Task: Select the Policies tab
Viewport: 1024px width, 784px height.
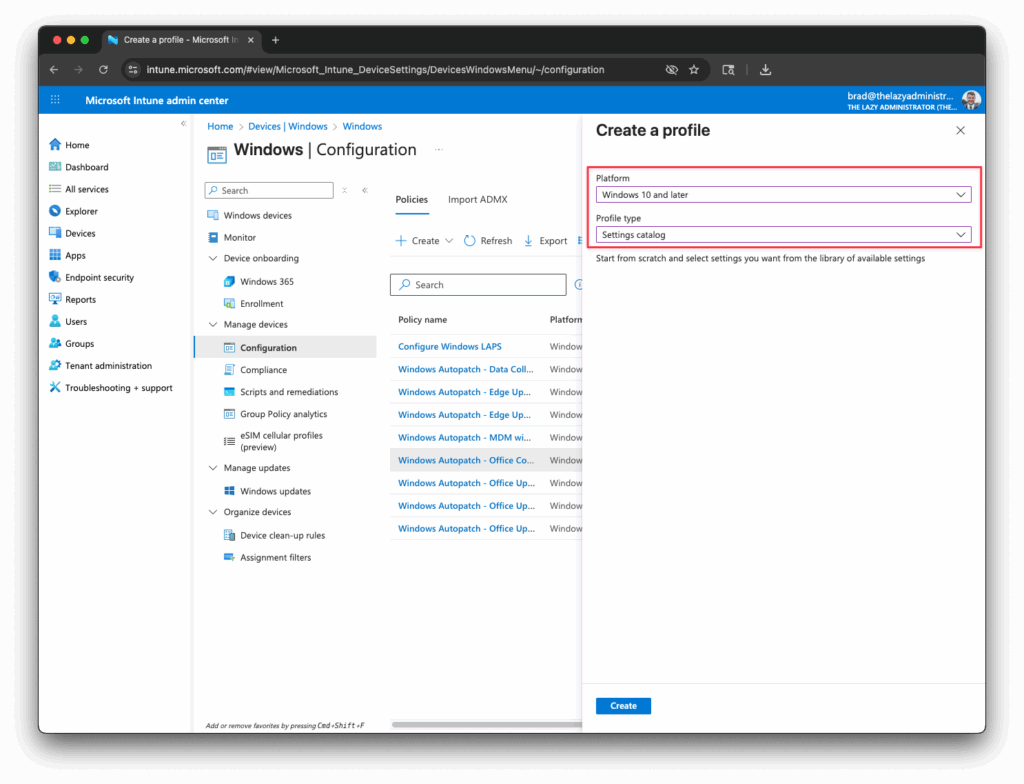Action: click(411, 199)
